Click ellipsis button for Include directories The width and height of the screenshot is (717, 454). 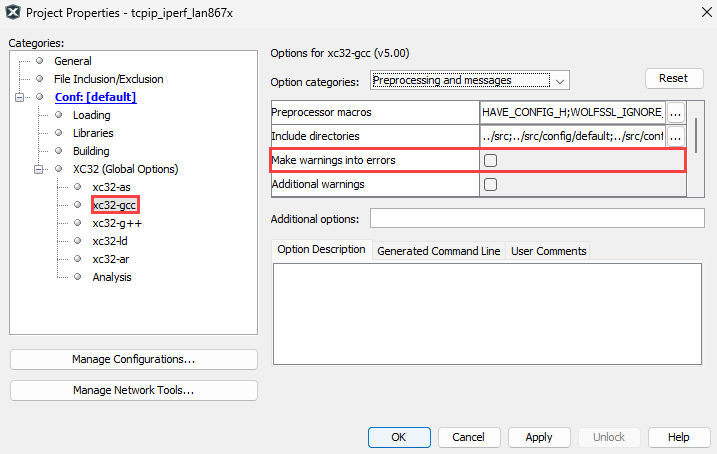coord(676,136)
